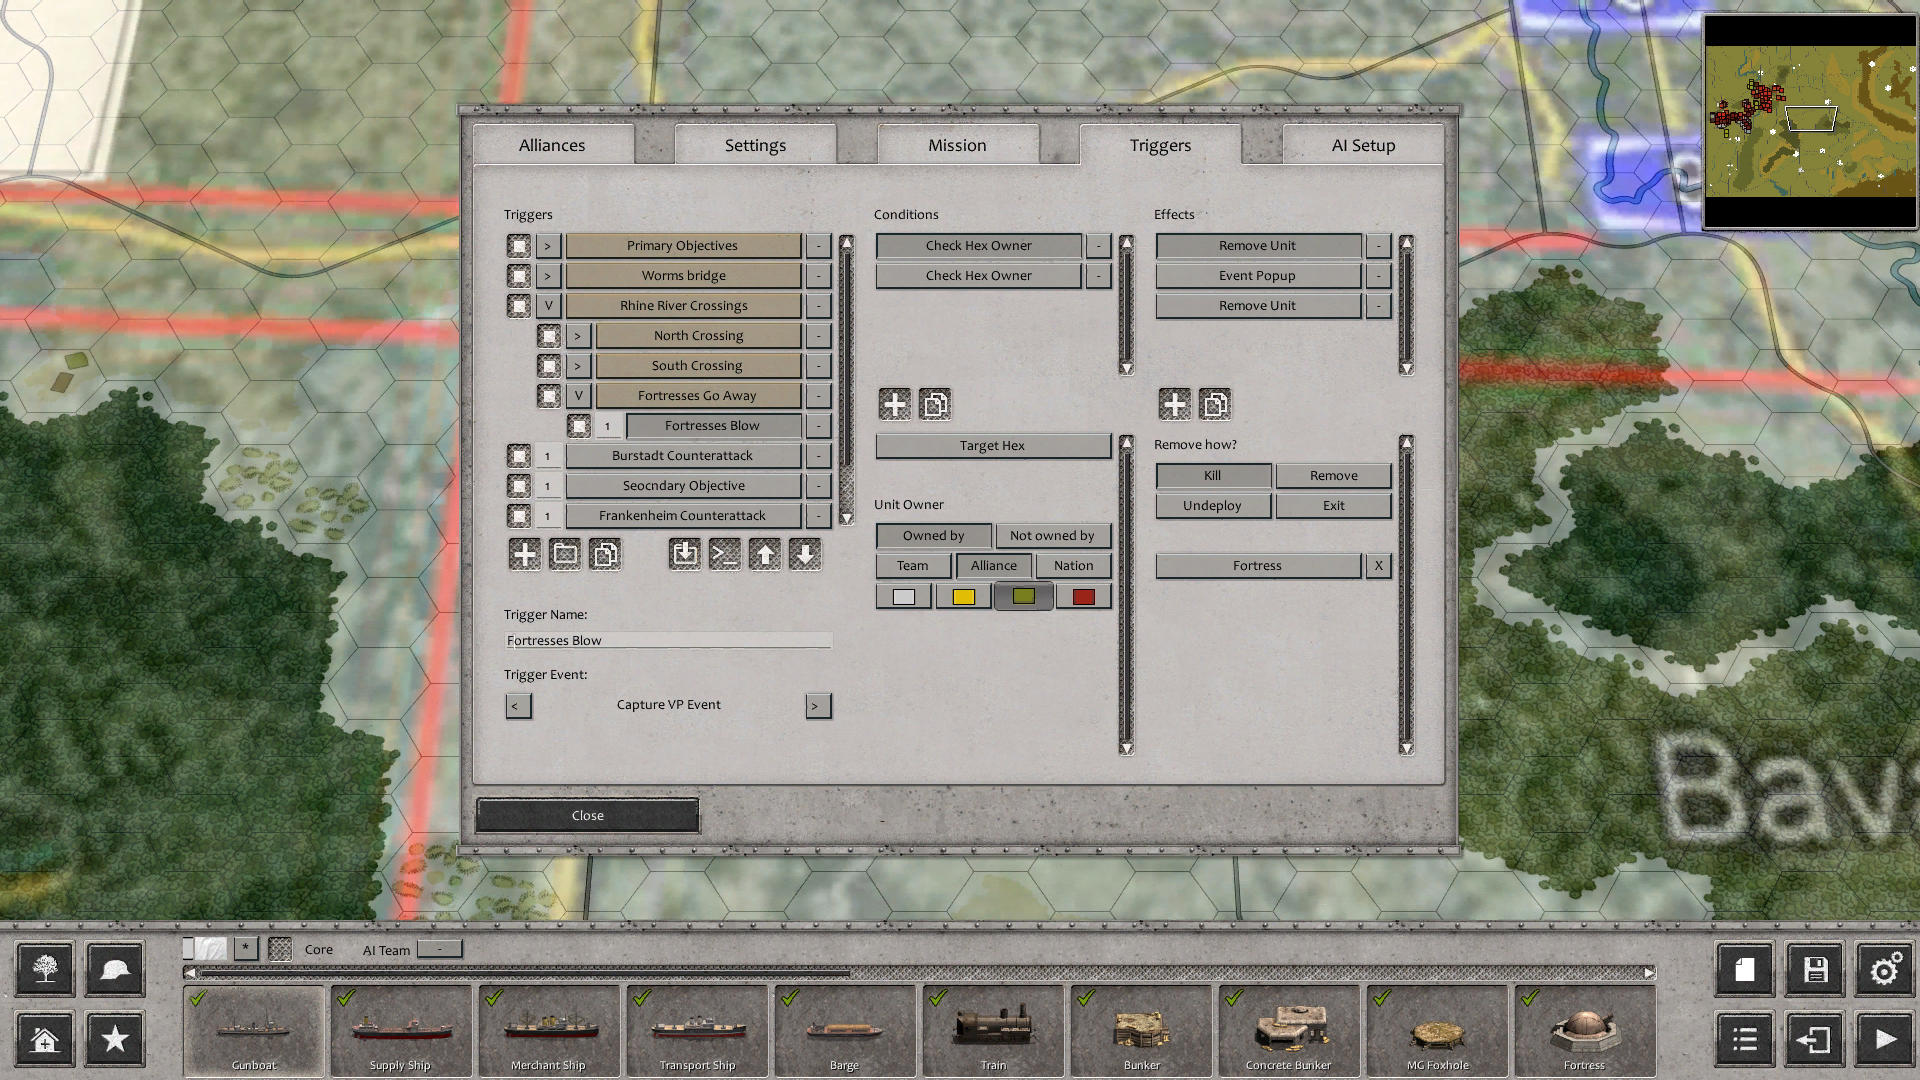Click the gears settings icon bottom right

pyautogui.click(x=1884, y=968)
